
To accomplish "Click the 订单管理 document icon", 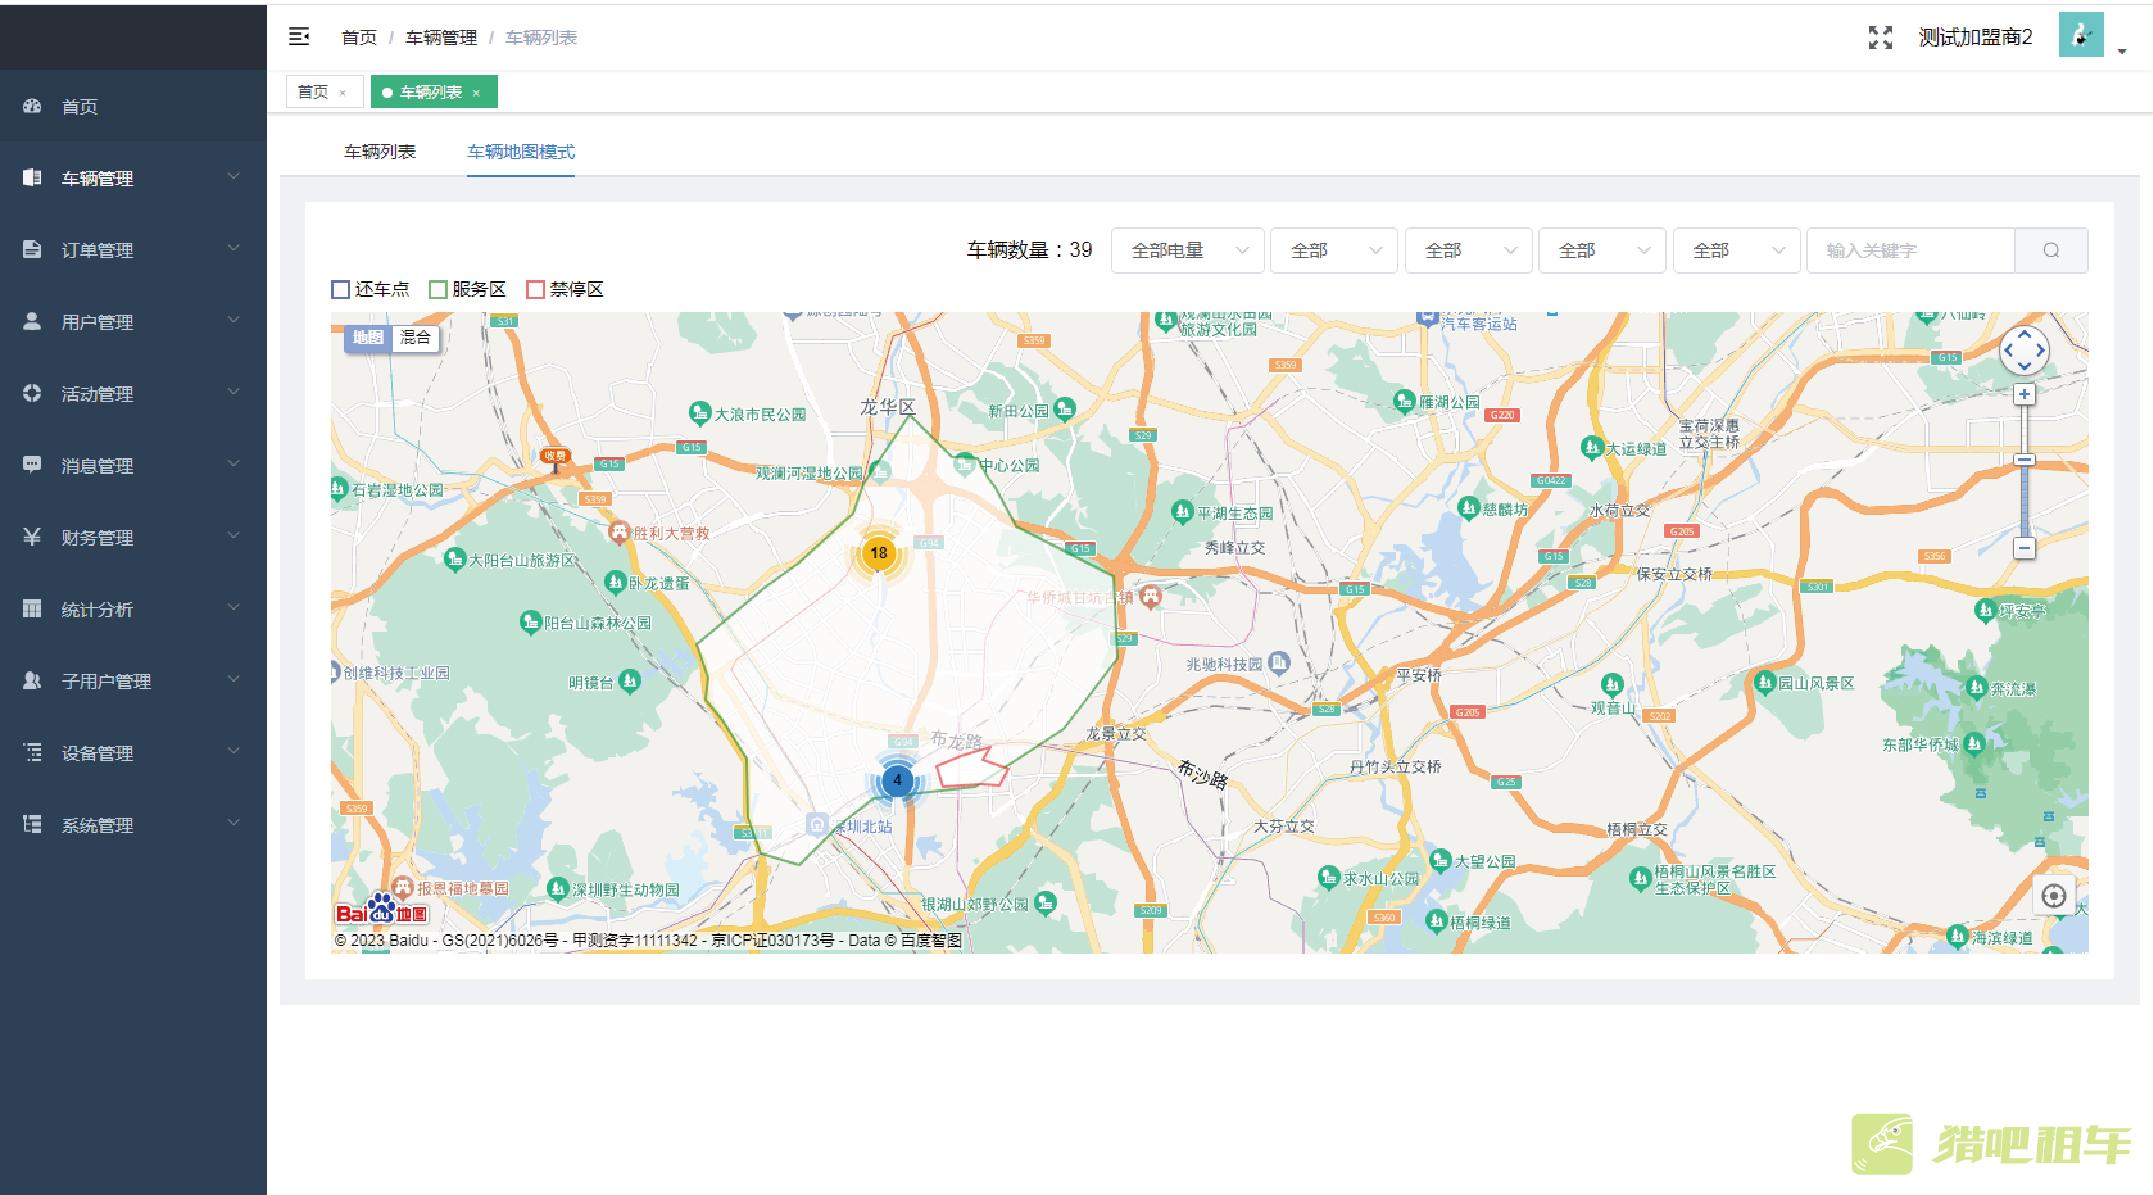I will [x=32, y=249].
